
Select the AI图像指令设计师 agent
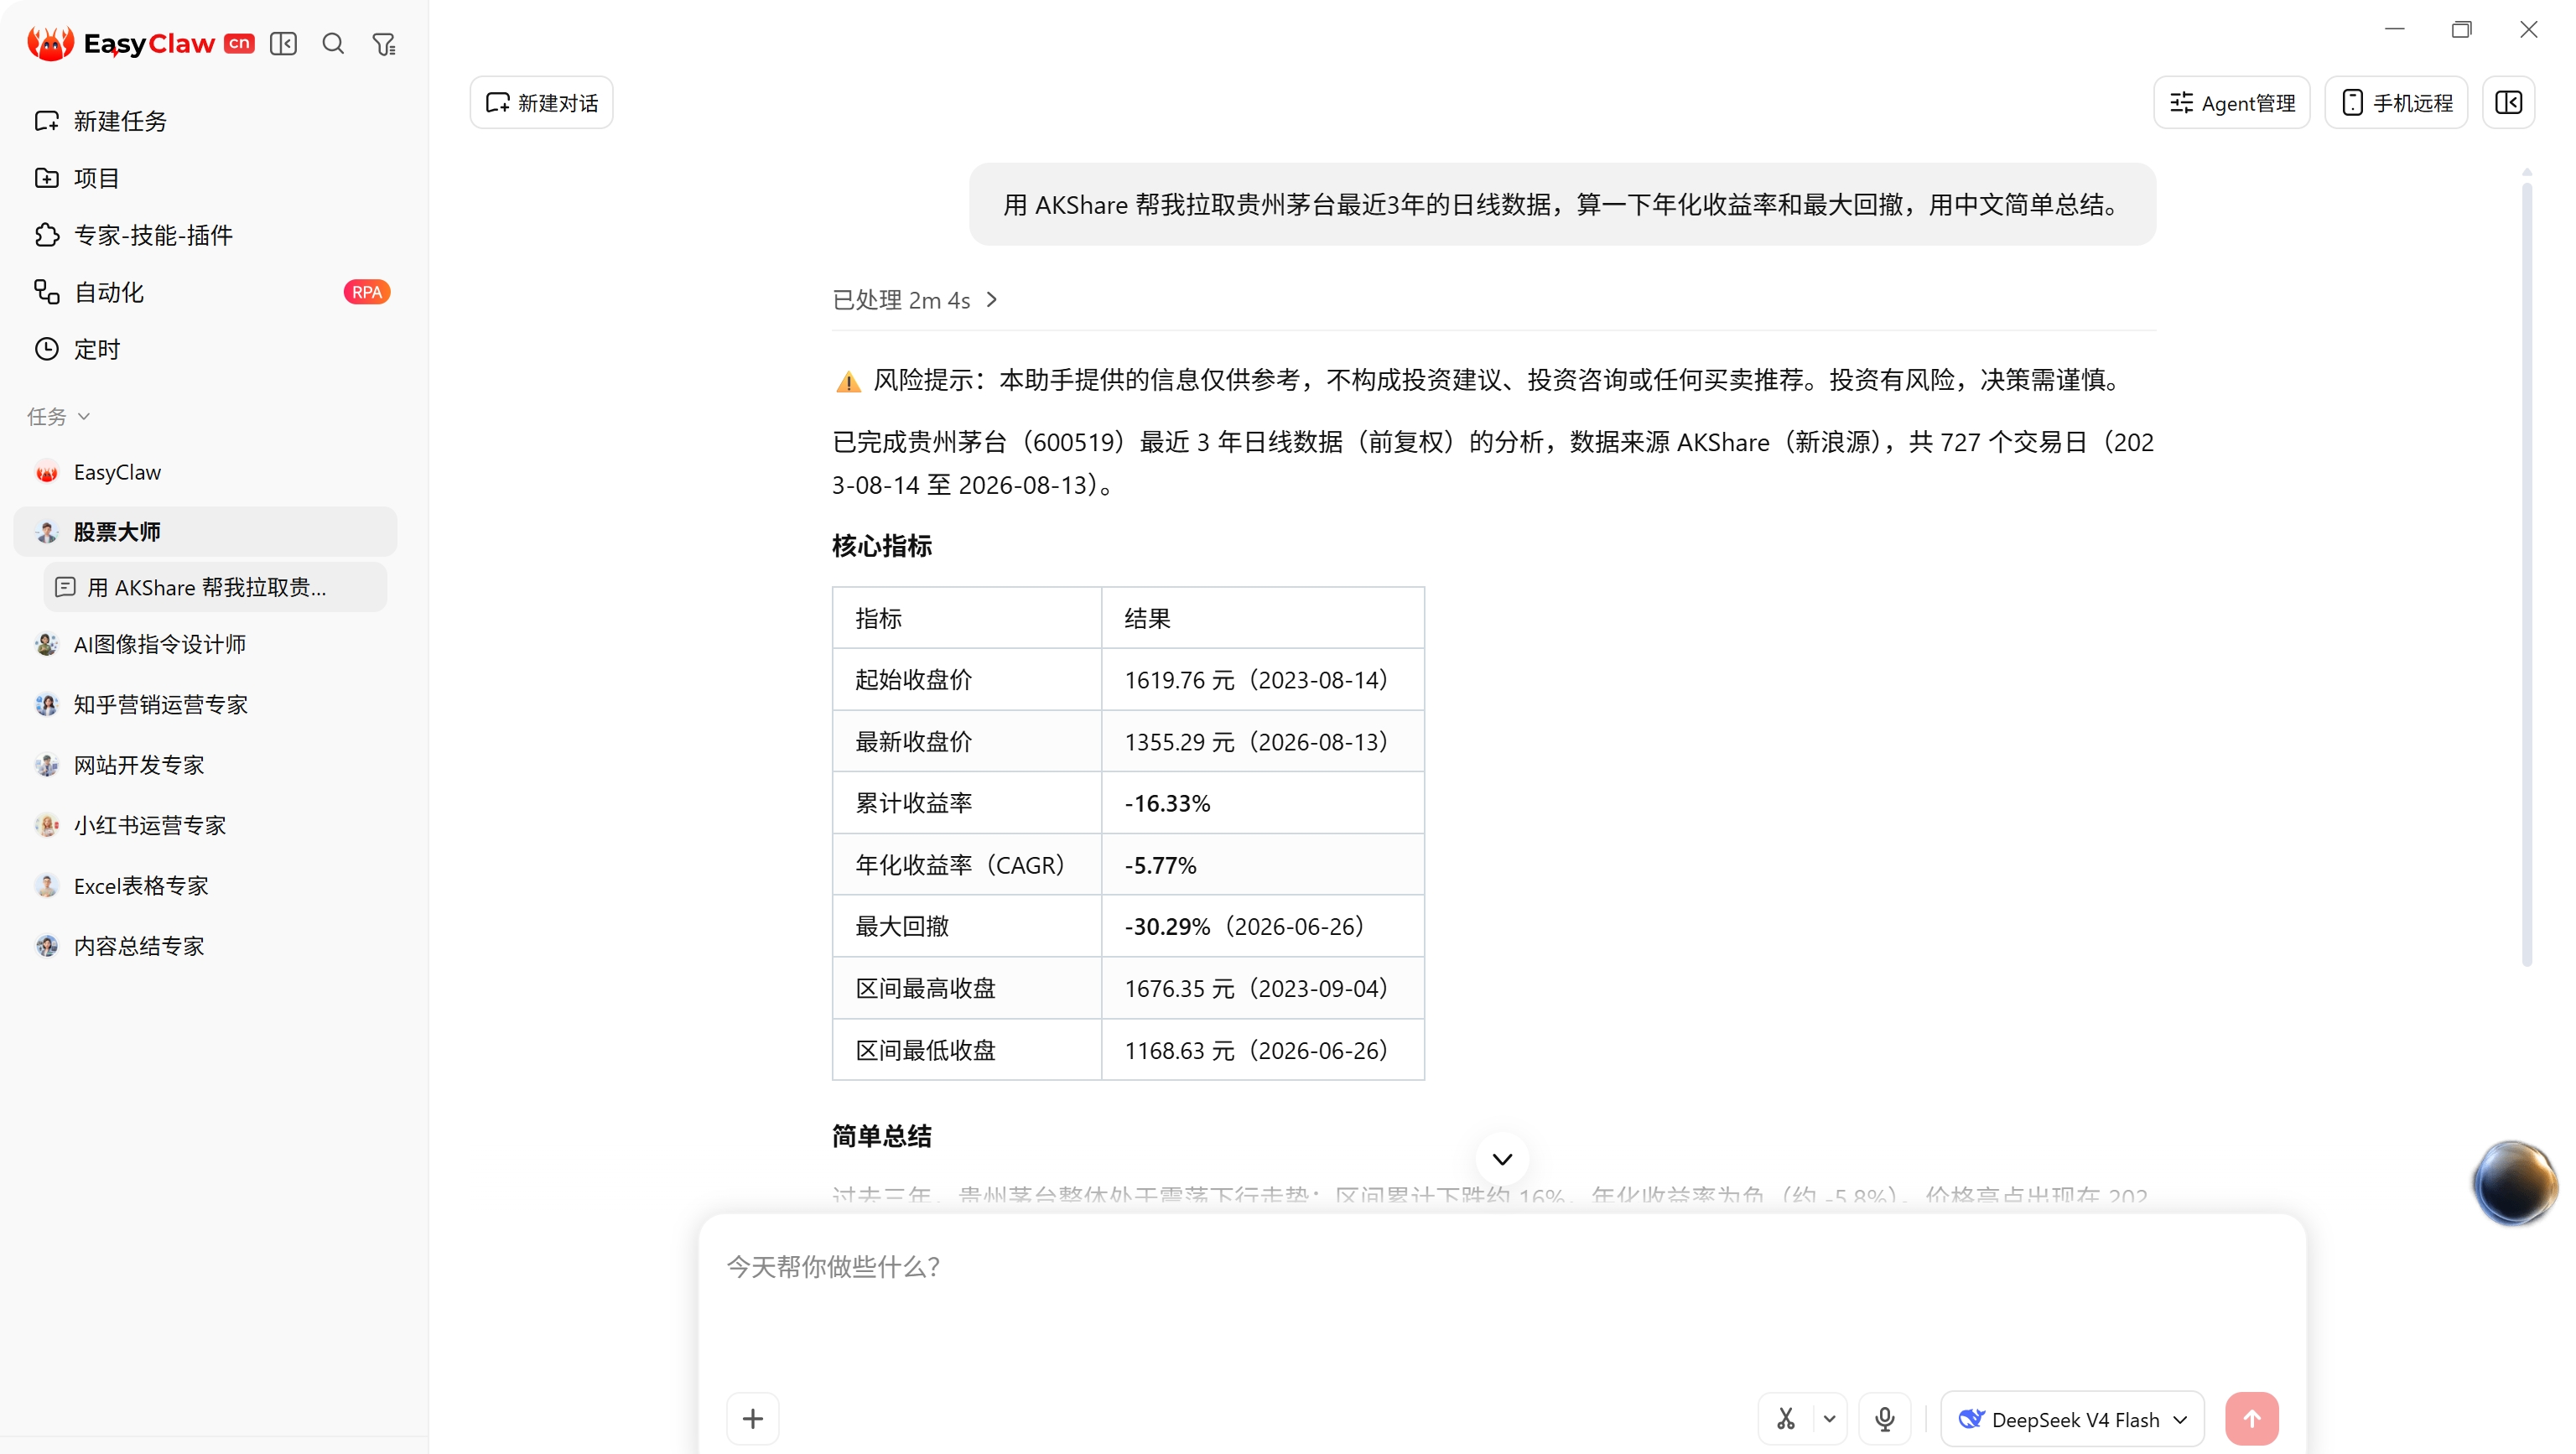click(205, 645)
